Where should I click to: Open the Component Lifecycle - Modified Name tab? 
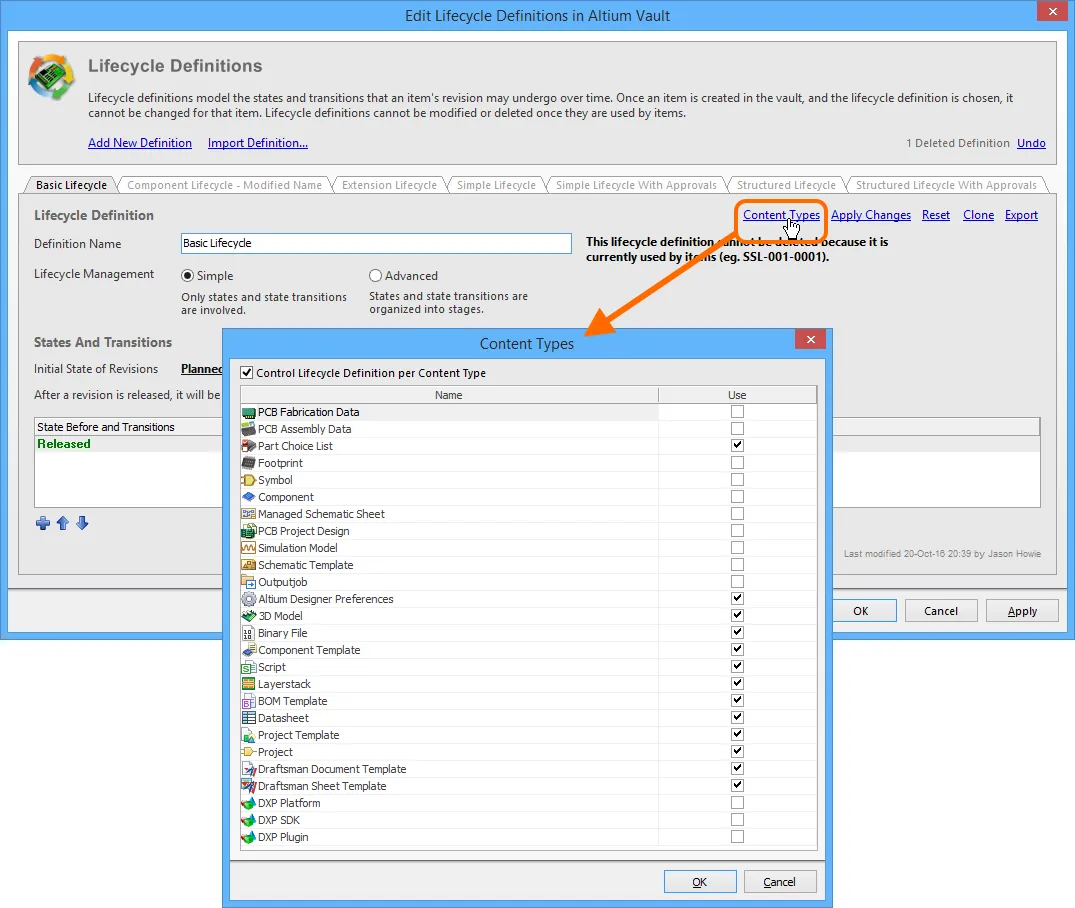point(224,185)
